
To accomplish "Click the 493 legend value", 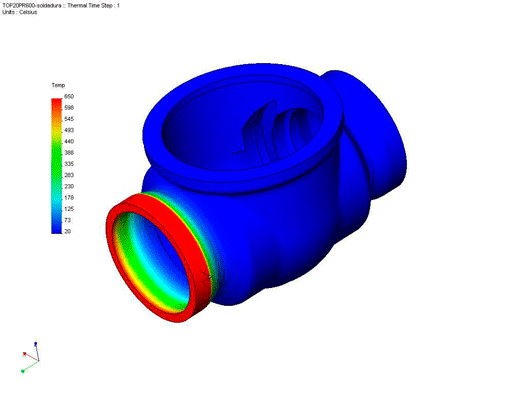I will (x=69, y=130).
